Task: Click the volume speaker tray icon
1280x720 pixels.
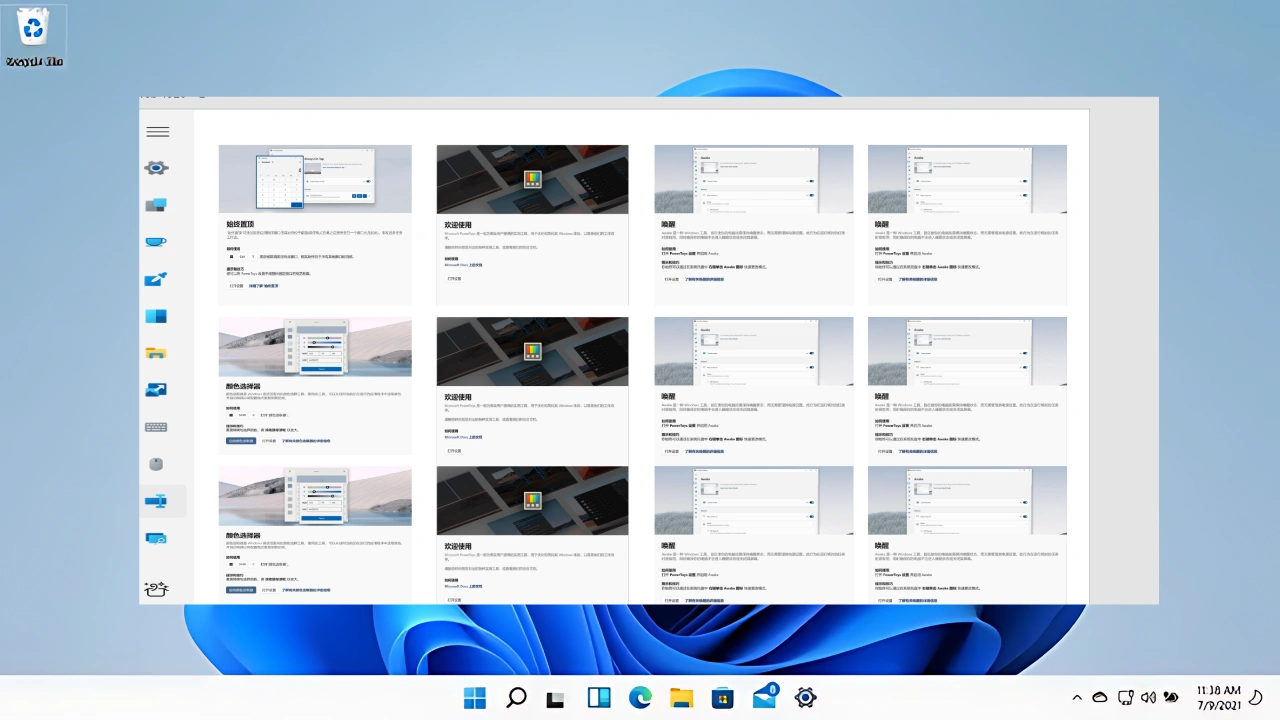Action: click(x=1148, y=697)
